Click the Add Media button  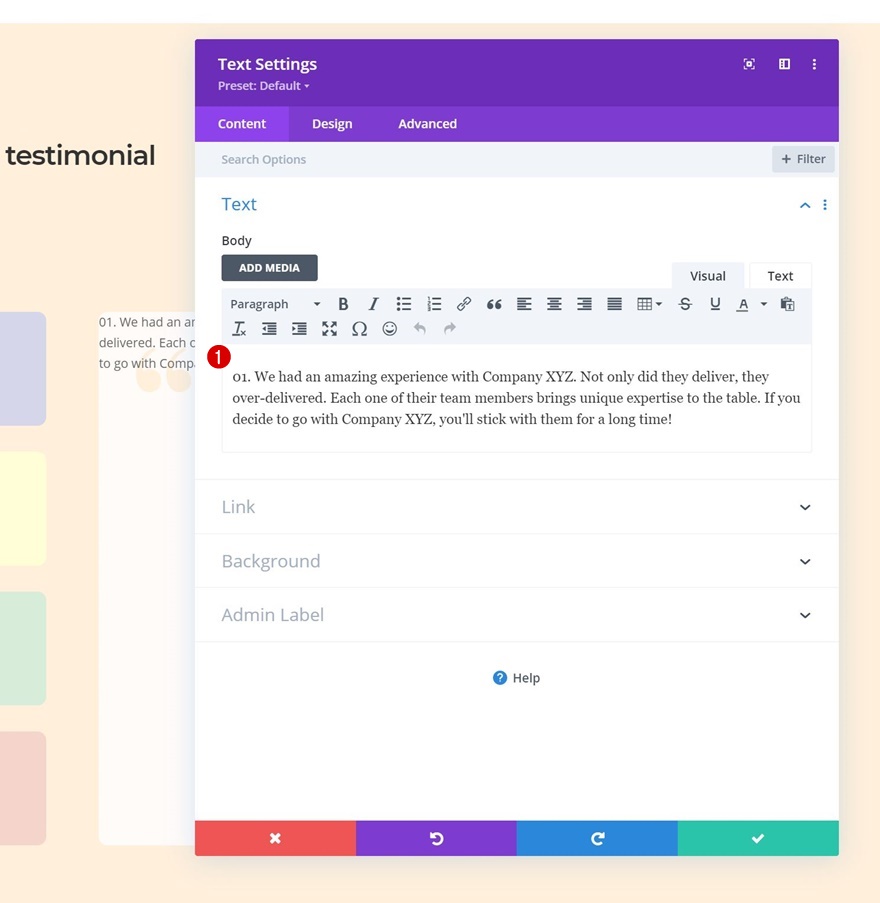[x=270, y=268]
